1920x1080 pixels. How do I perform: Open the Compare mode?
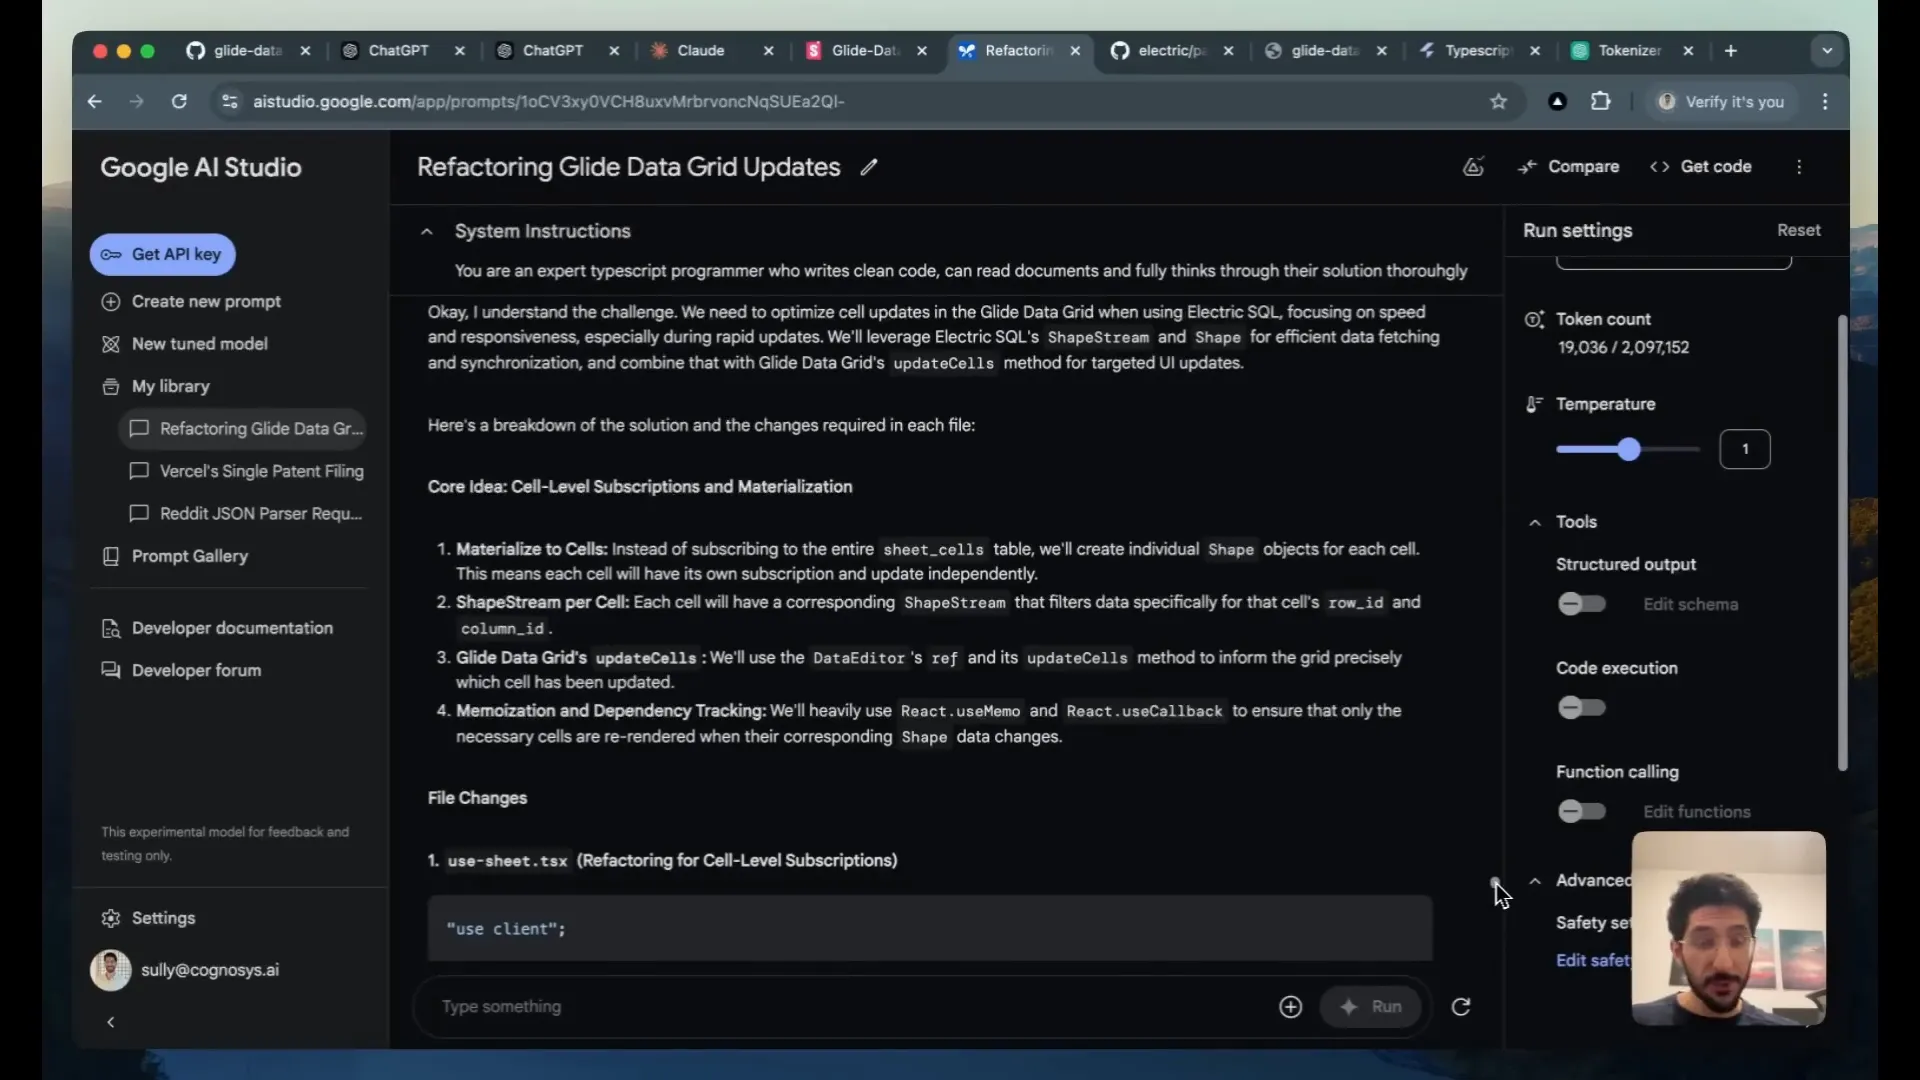point(1568,167)
